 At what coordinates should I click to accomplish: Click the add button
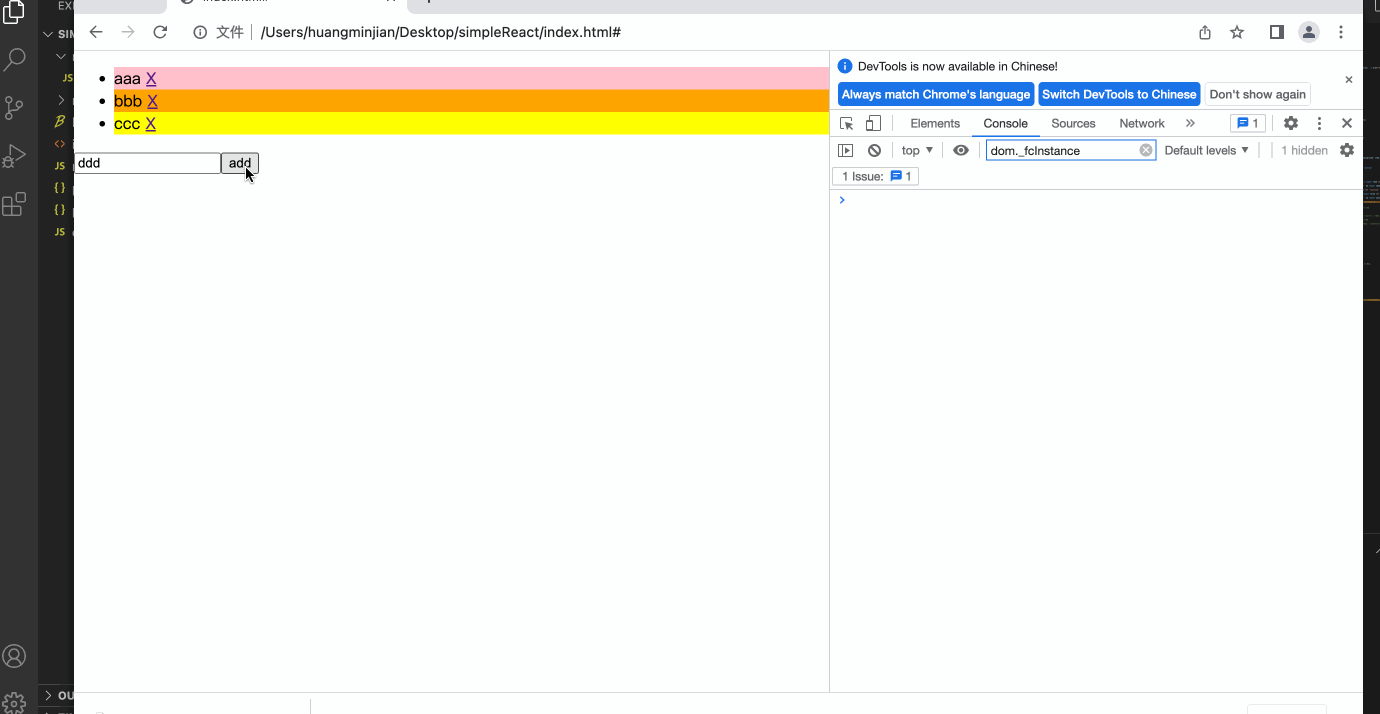[x=240, y=163]
